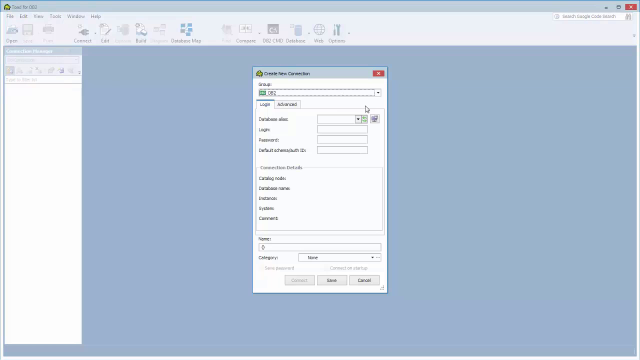Open the Help menu
Image resolution: width=640 pixels, height=360 pixels.
tap(96, 16)
